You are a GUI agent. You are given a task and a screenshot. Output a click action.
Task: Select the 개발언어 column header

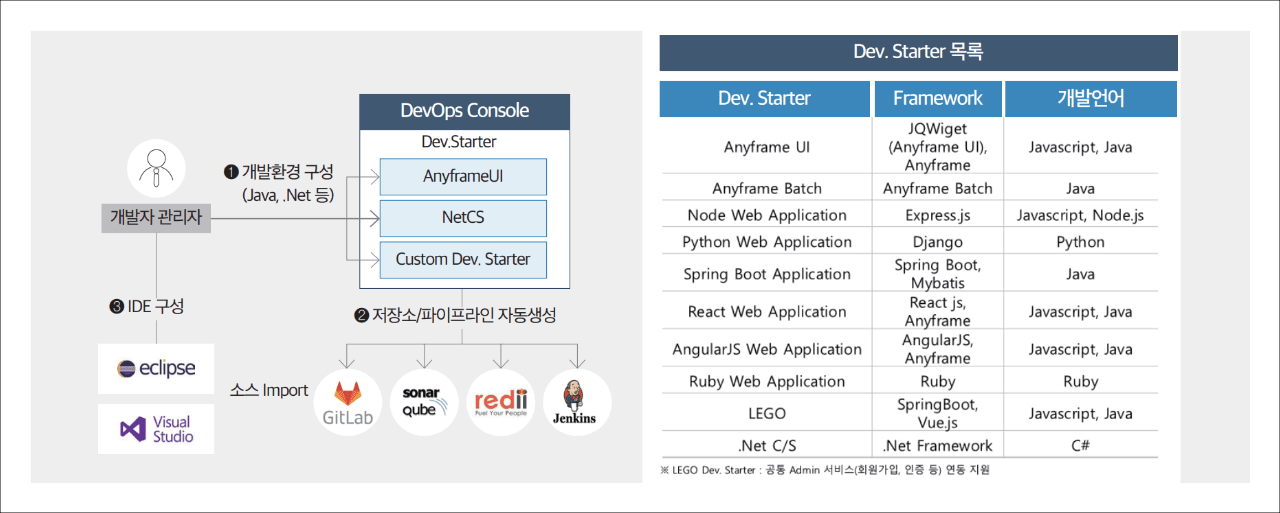tap(1091, 99)
